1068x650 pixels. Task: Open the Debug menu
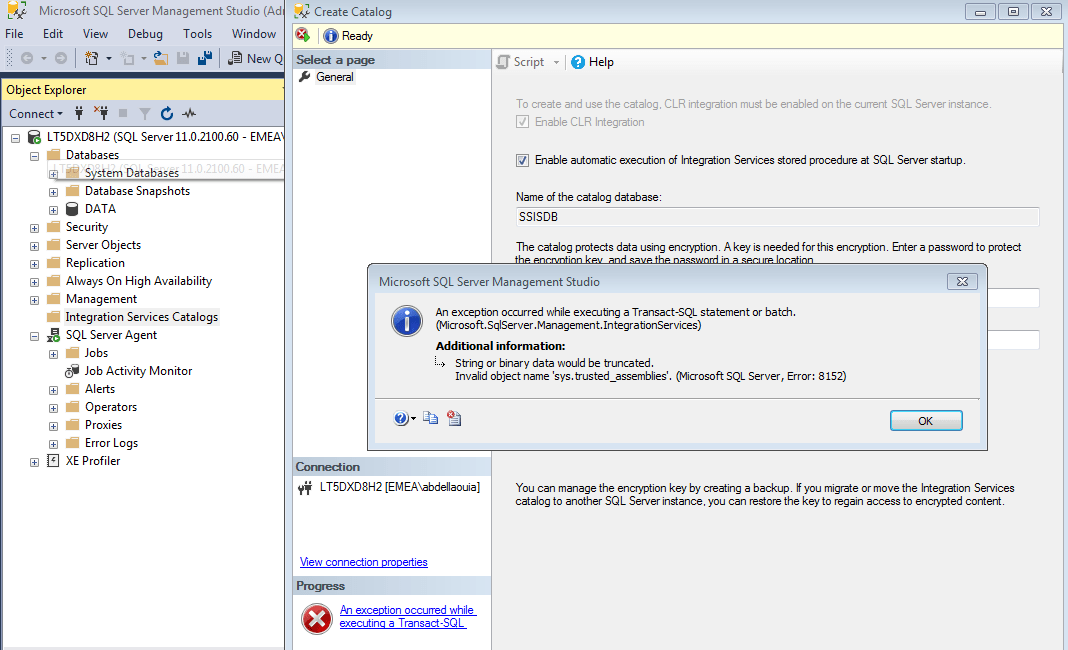[145, 33]
